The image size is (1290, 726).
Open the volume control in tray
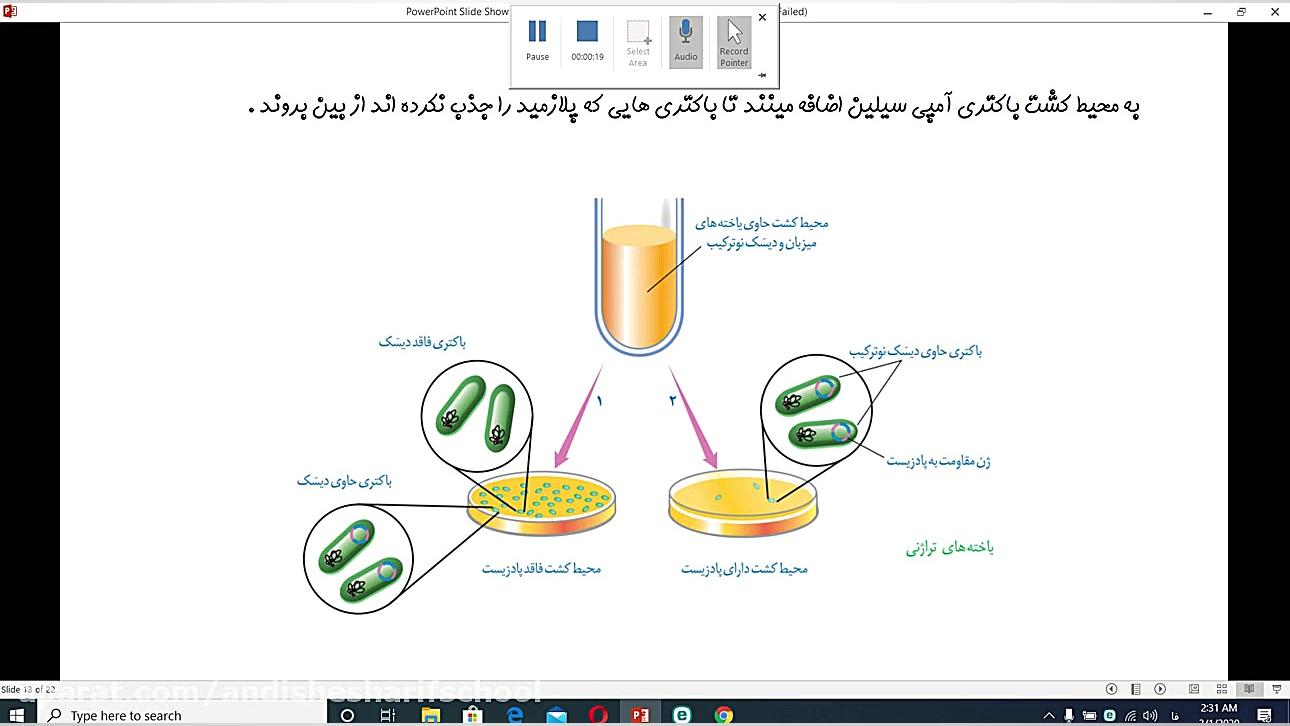pyautogui.click(x=1149, y=715)
